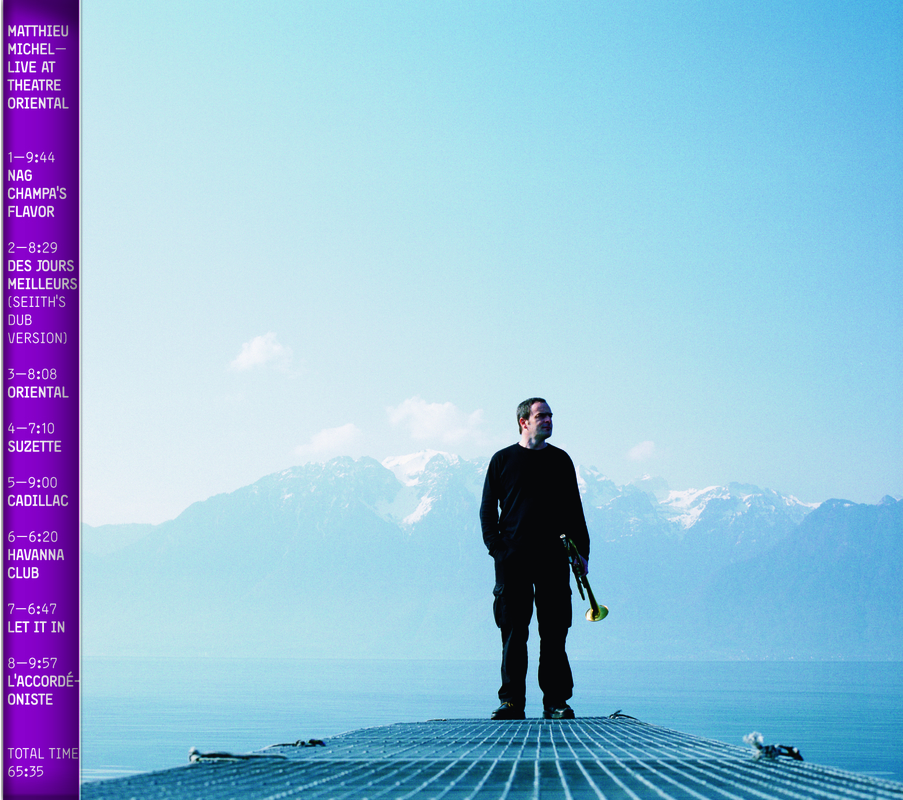Select track 3 Oriental
This screenshot has width=903, height=800.
click(38, 392)
